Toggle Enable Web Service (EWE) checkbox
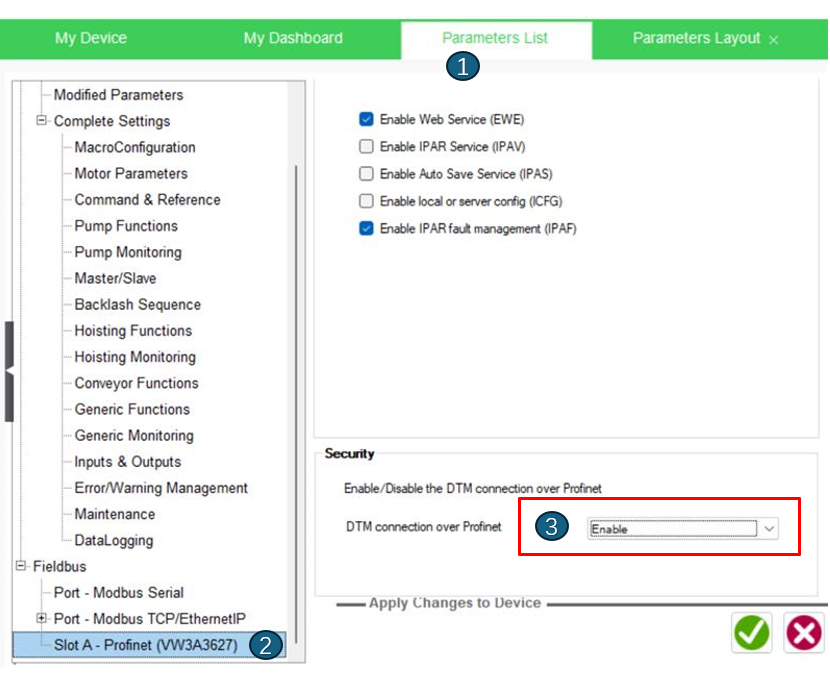The image size is (830, 680). [366, 119]
